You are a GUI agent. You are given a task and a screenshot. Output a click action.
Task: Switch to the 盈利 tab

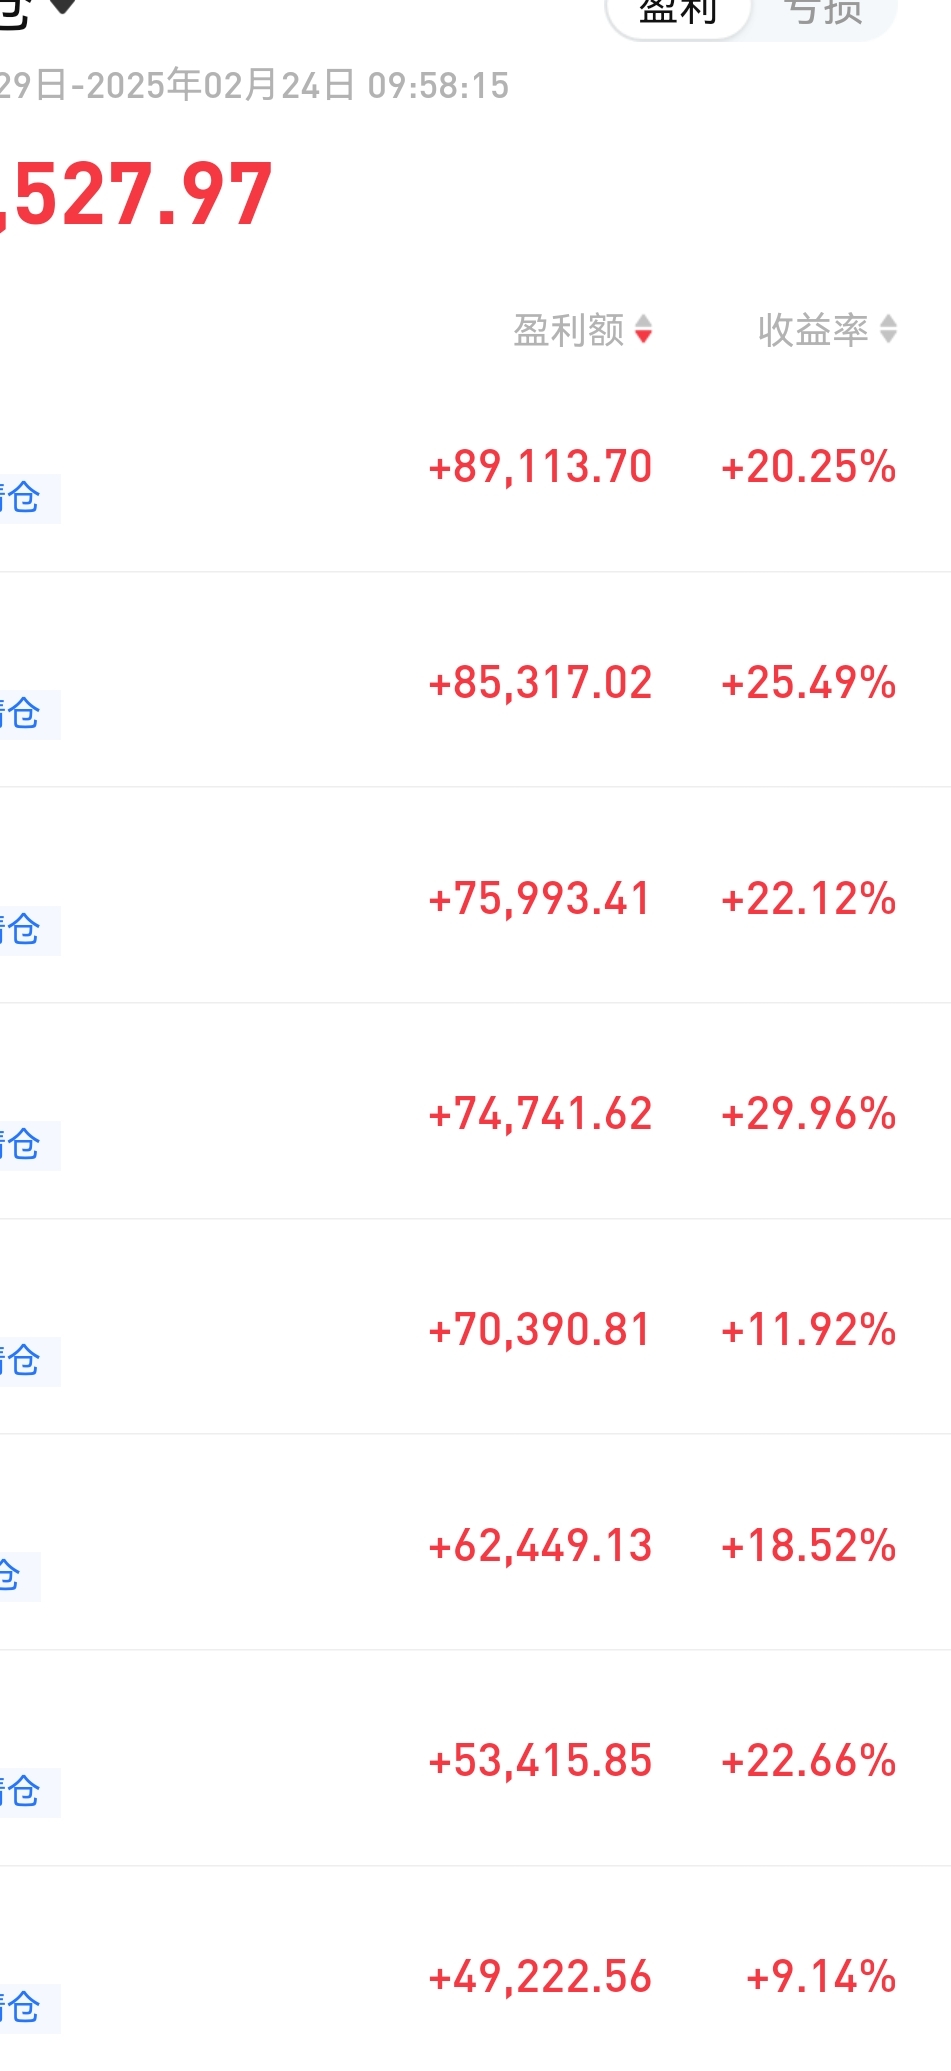point(678,12)
